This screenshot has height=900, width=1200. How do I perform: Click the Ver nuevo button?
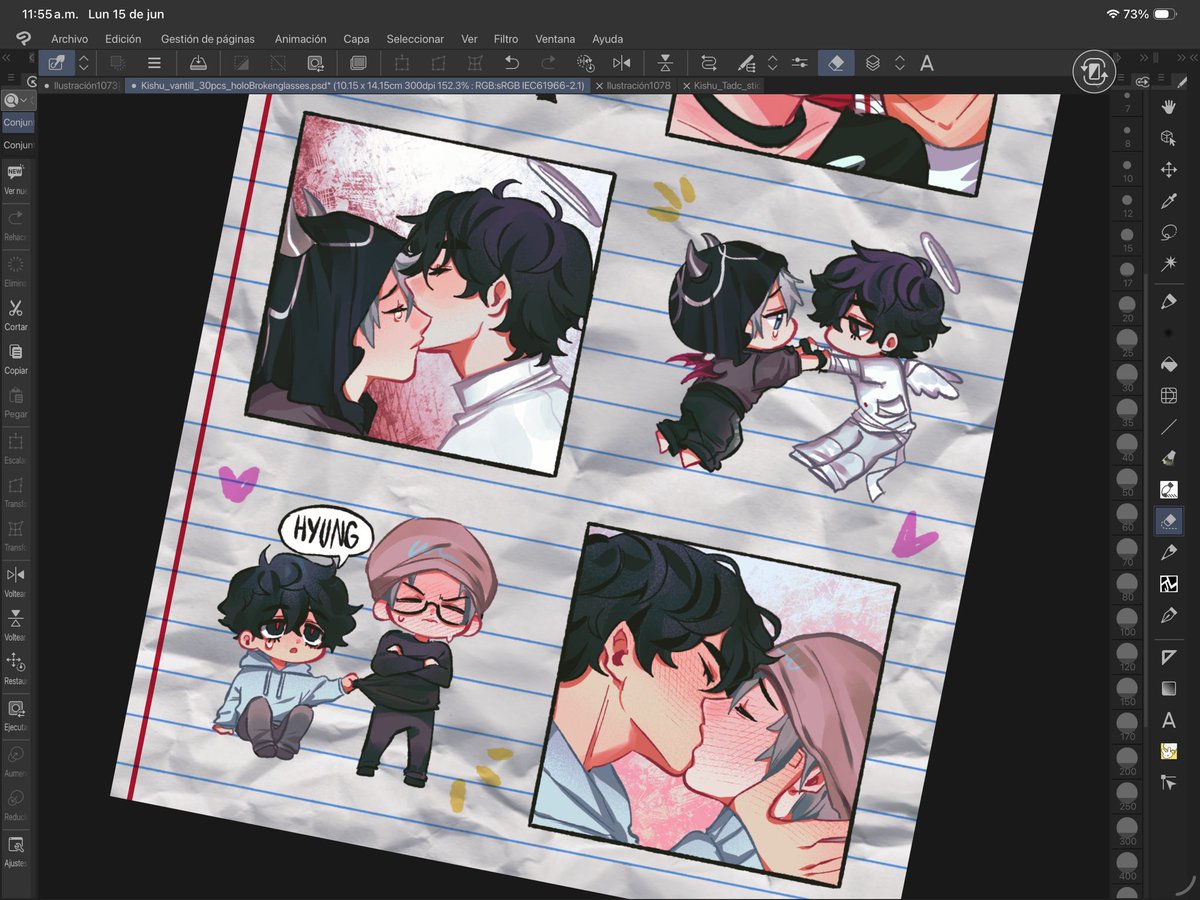pos(16,179)
